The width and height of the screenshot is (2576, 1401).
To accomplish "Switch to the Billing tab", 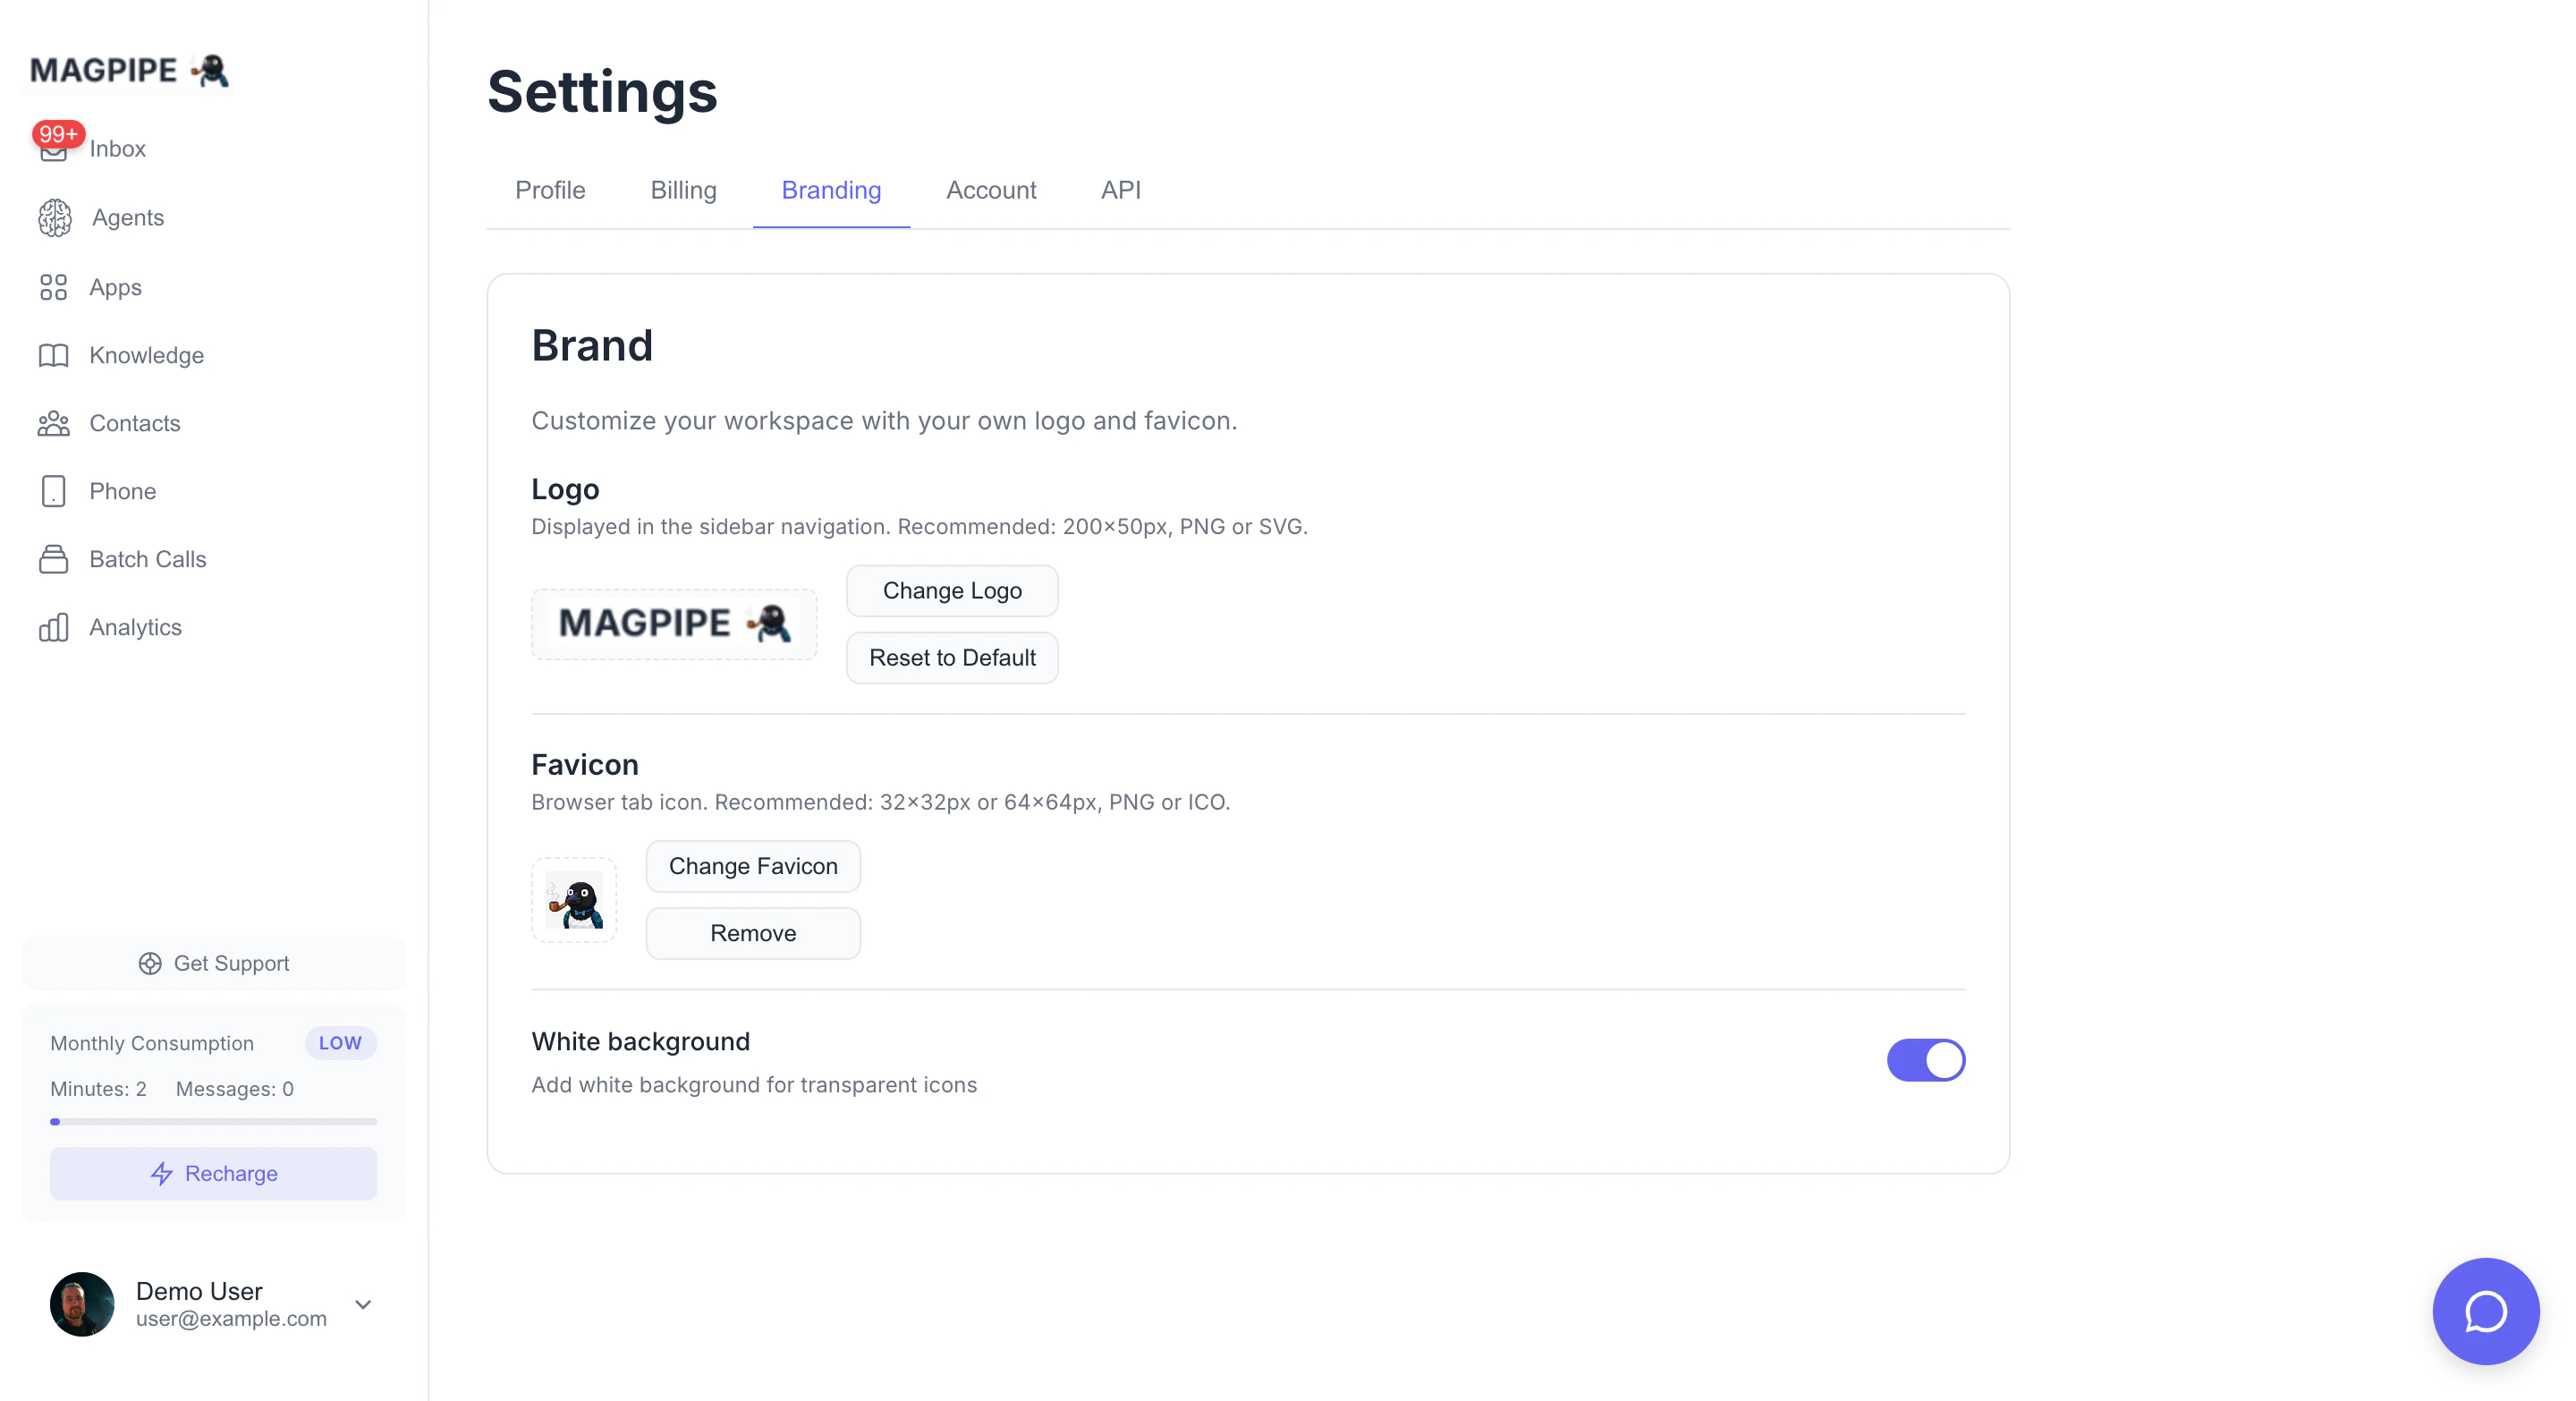I will coord(683,190).
